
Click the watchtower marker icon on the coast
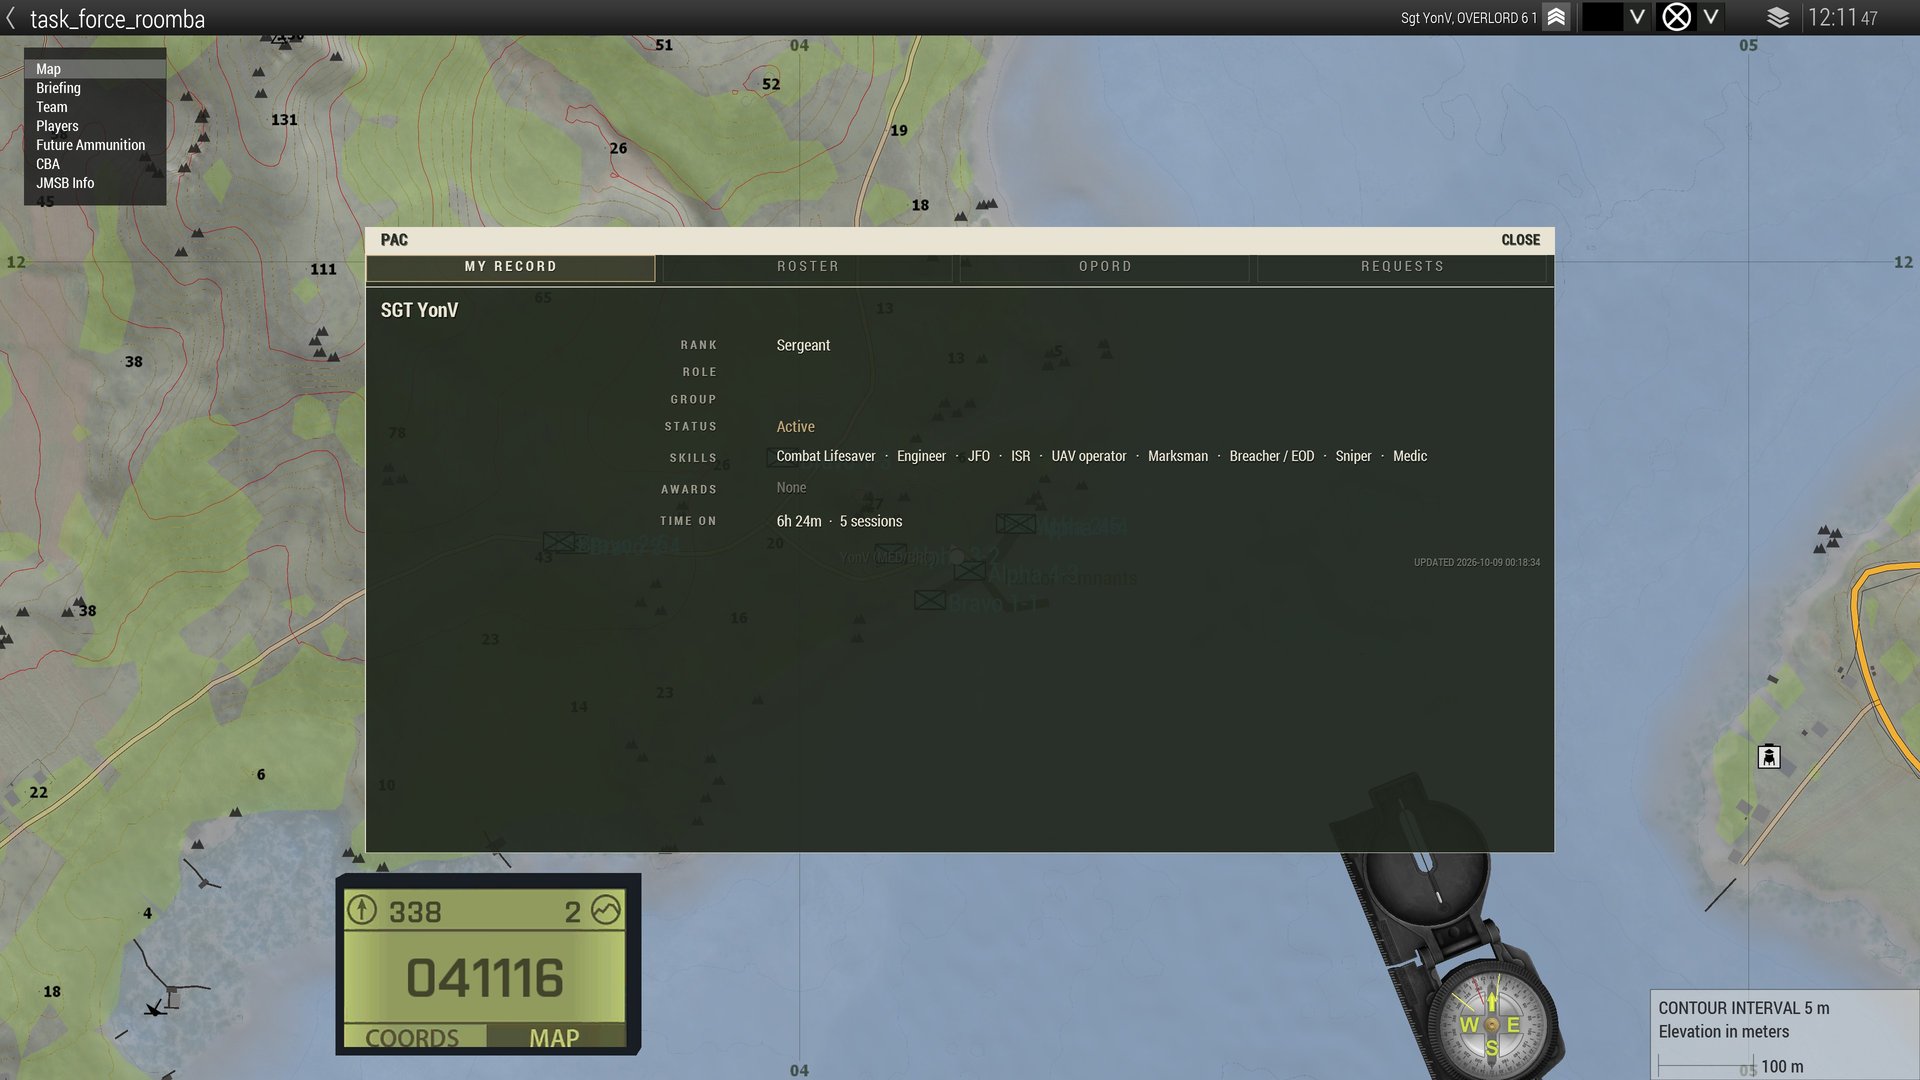[1769, 757]
